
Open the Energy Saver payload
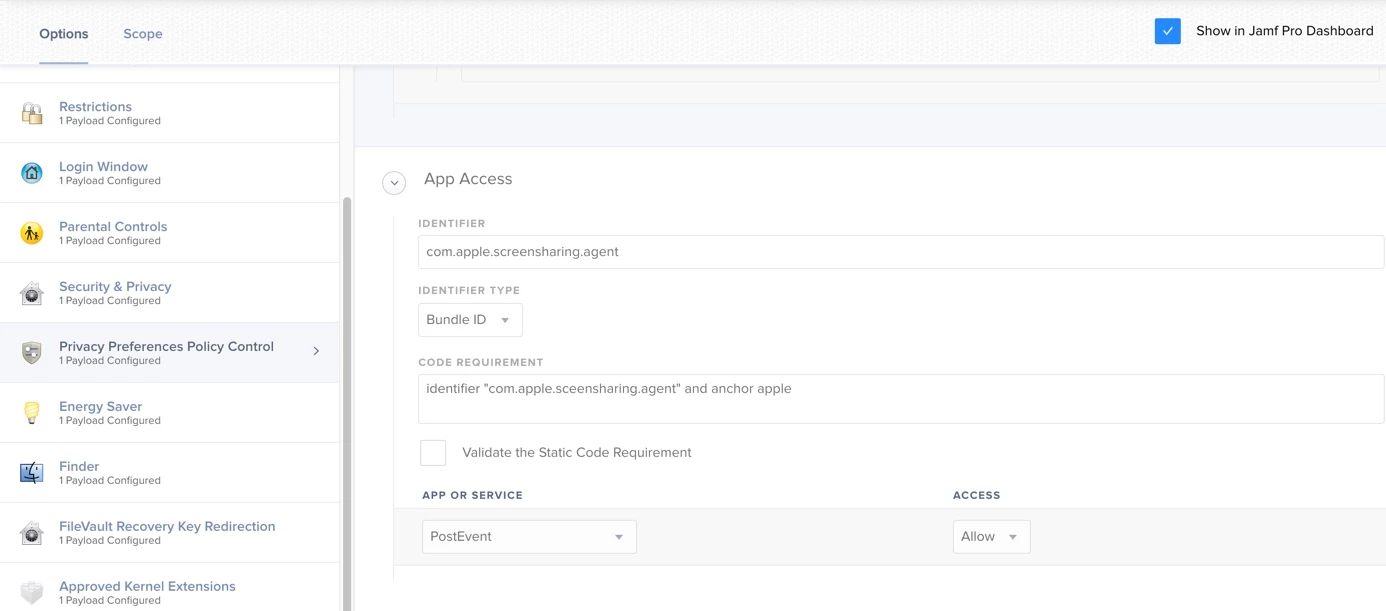tap(170, 413)
